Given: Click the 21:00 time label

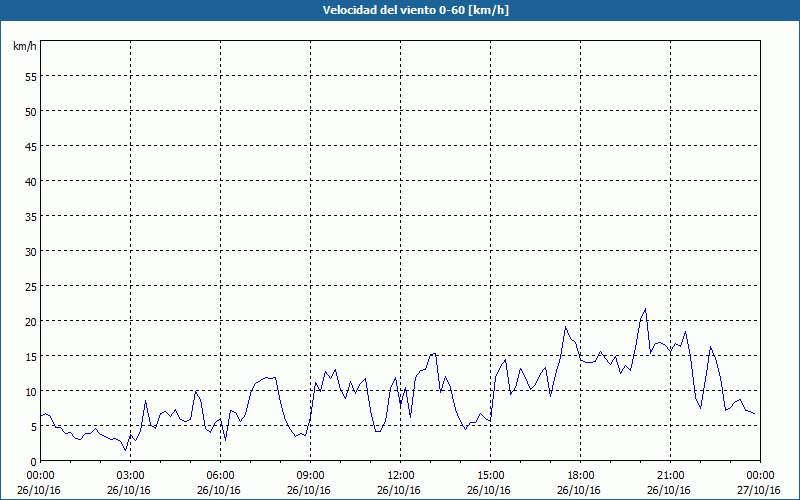Looking at the screenshot, I should click(669, 475).
